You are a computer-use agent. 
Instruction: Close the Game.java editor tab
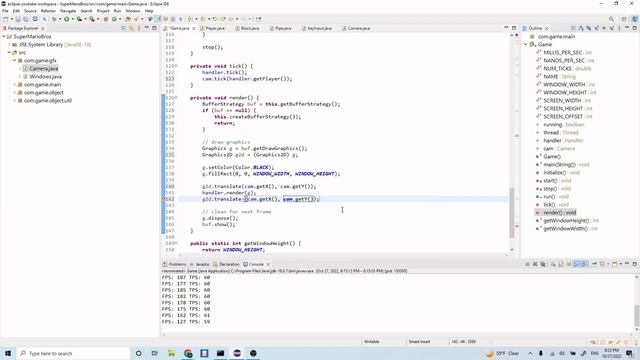[x=194, y=28]
